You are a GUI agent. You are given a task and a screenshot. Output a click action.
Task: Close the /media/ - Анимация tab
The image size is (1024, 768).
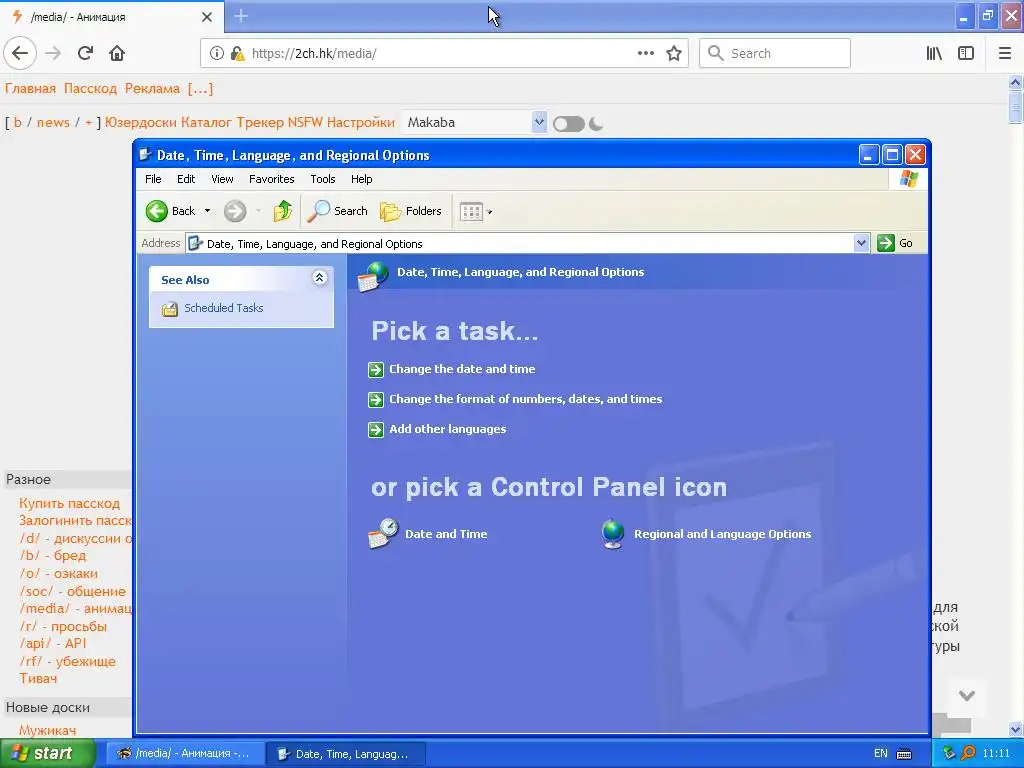(206, 16)
